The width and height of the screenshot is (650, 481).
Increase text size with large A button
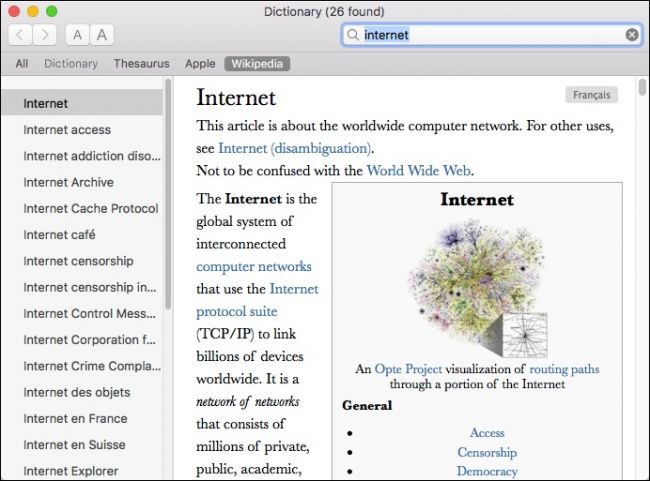pyautogui.click(x=102, y=35)
